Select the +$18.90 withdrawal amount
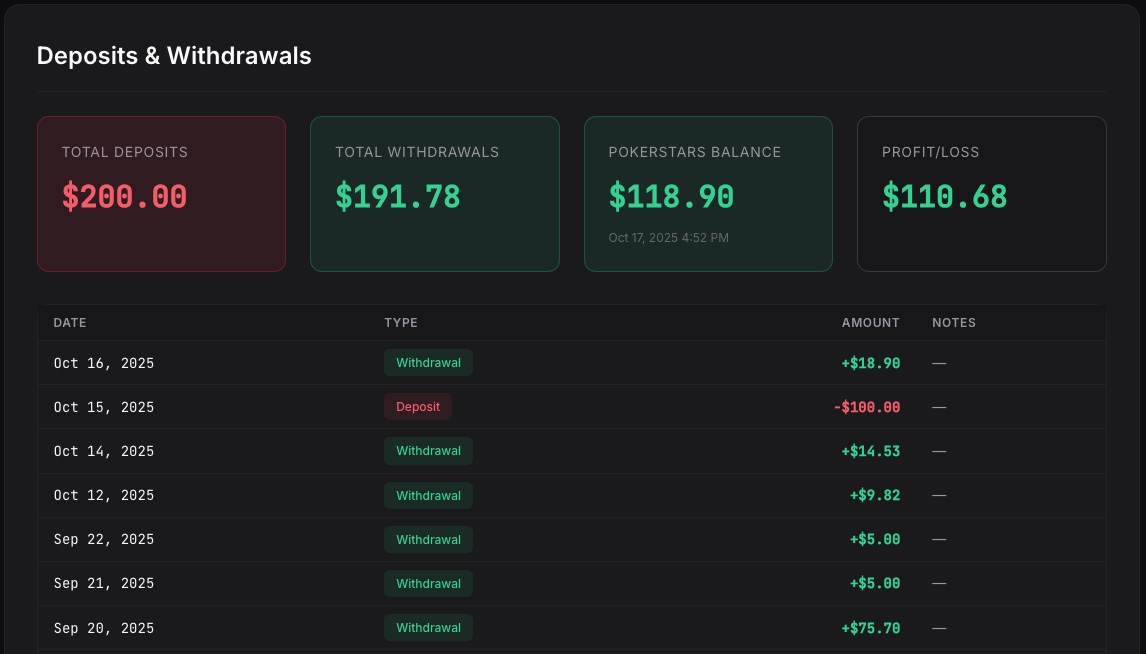 click(870, 363)
